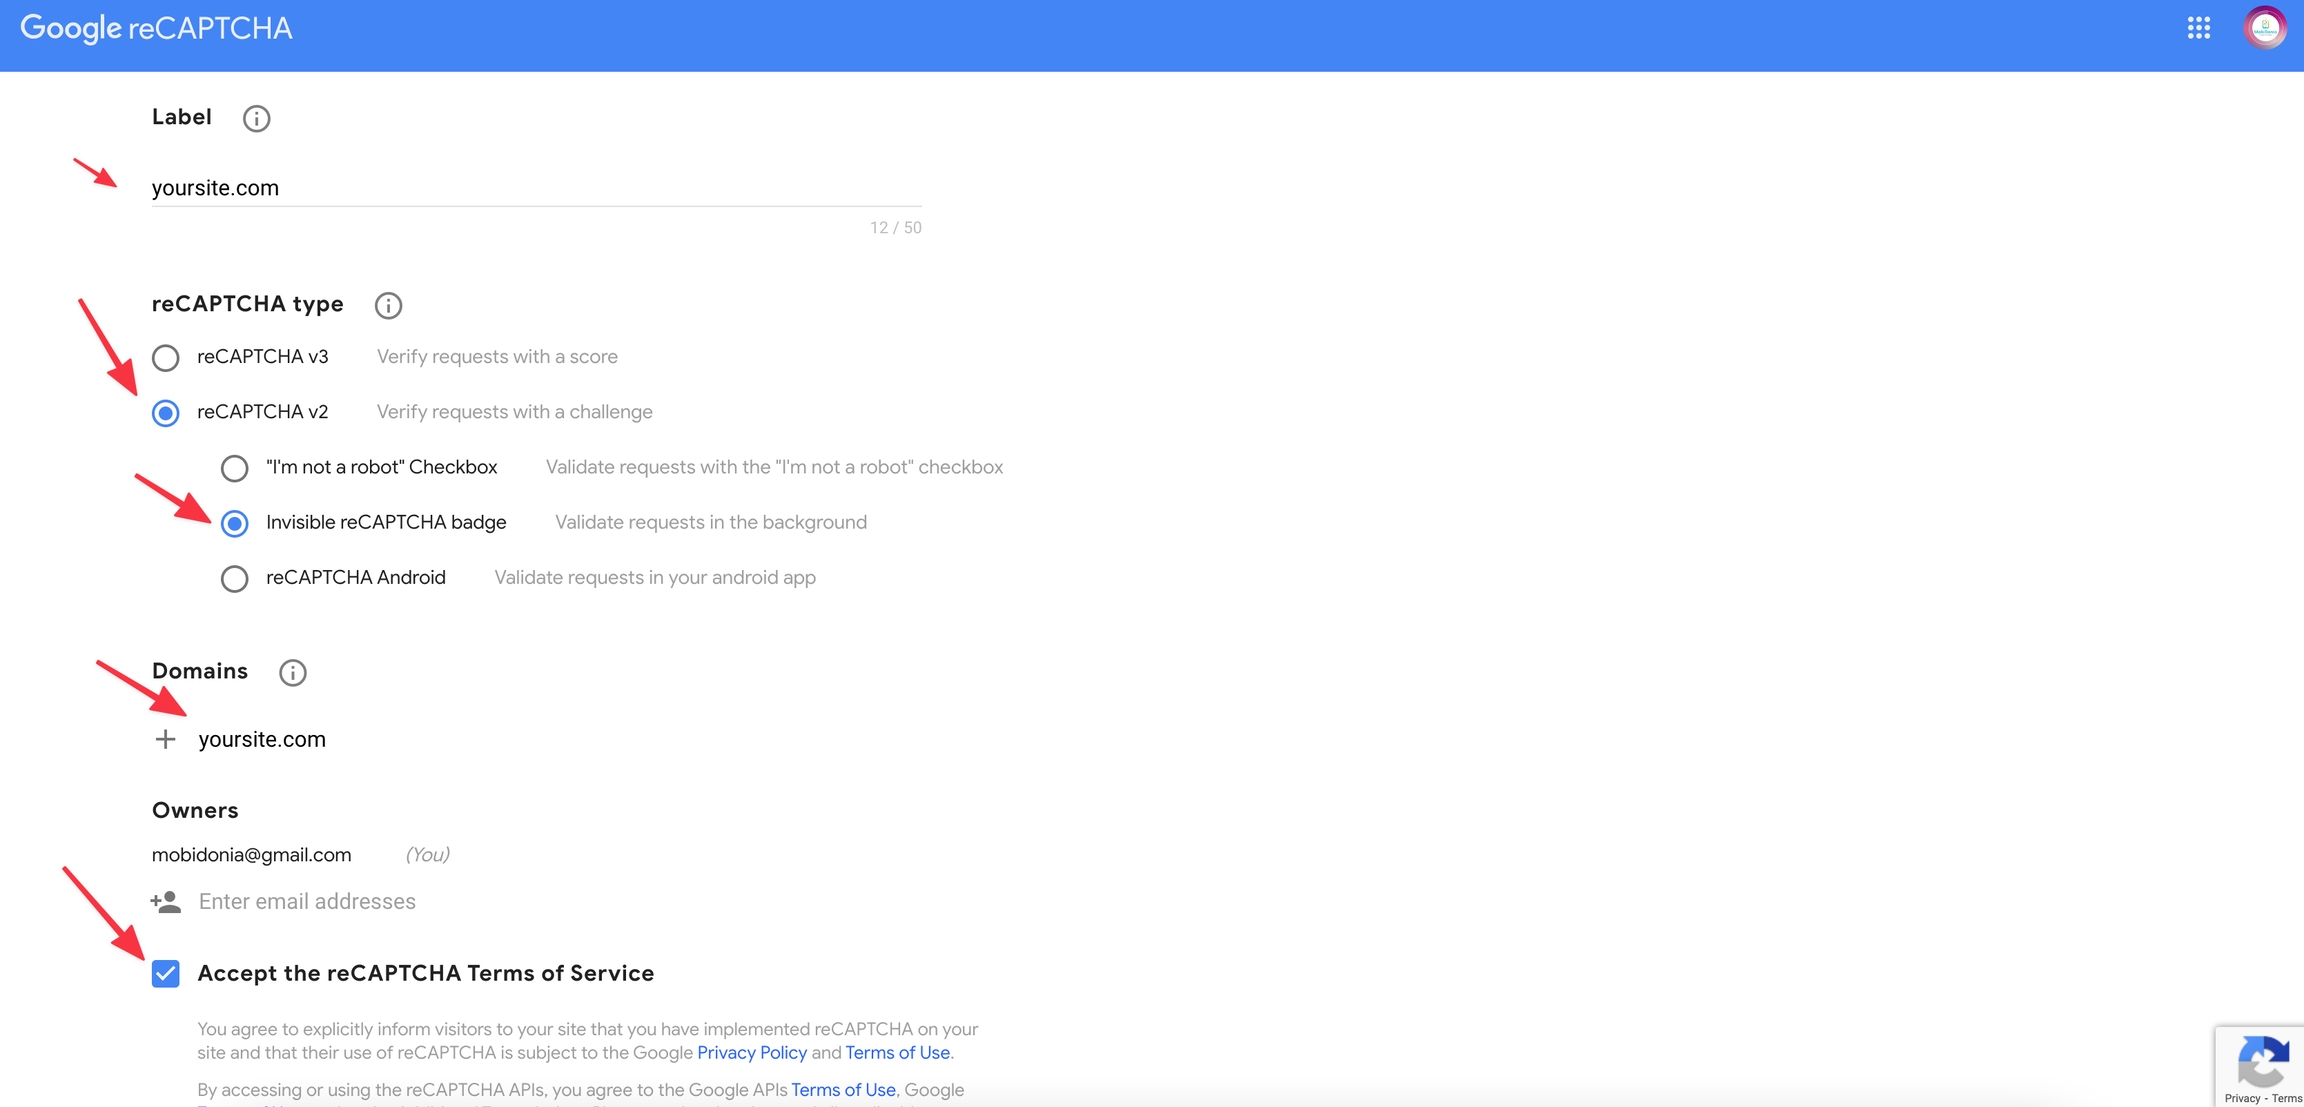Click the add-person icon under Owners

point(166,902)
